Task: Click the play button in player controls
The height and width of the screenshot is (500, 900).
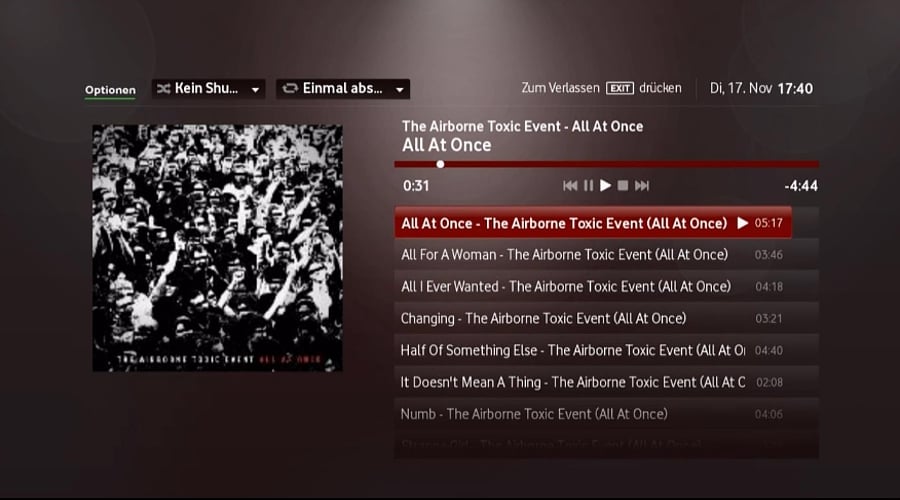Action: [x=606, y=185]
